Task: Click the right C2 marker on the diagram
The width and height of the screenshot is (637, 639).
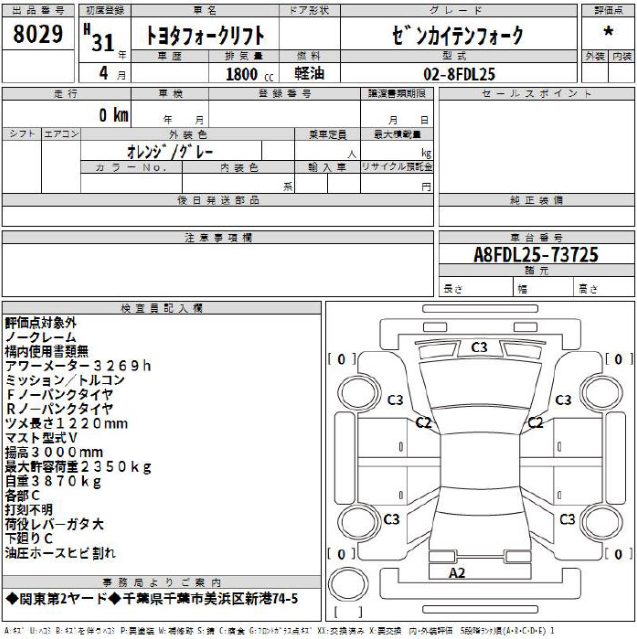Action: 536,423
